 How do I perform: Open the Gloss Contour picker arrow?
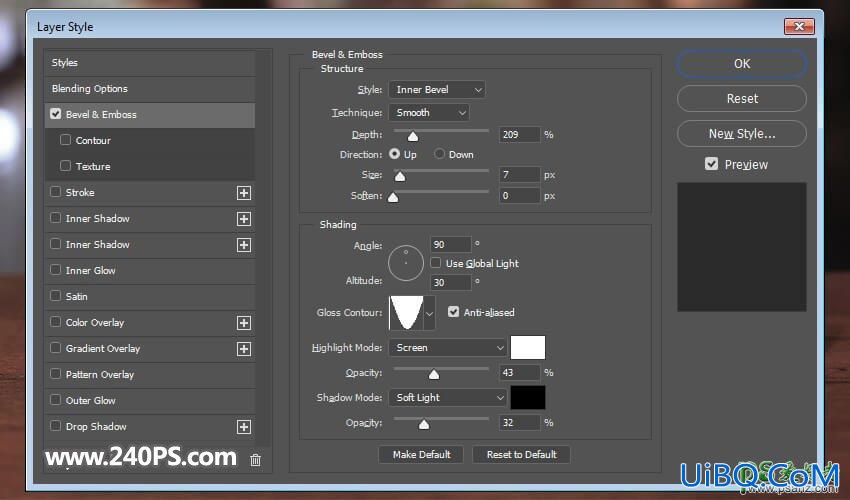click(x=429, y=313)
